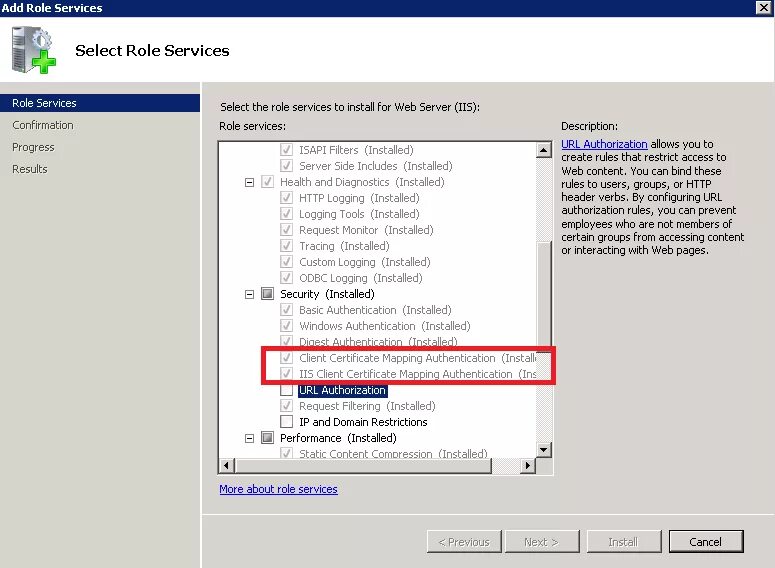Click the Install button
775x568 pixels.
tap(624, 542)
